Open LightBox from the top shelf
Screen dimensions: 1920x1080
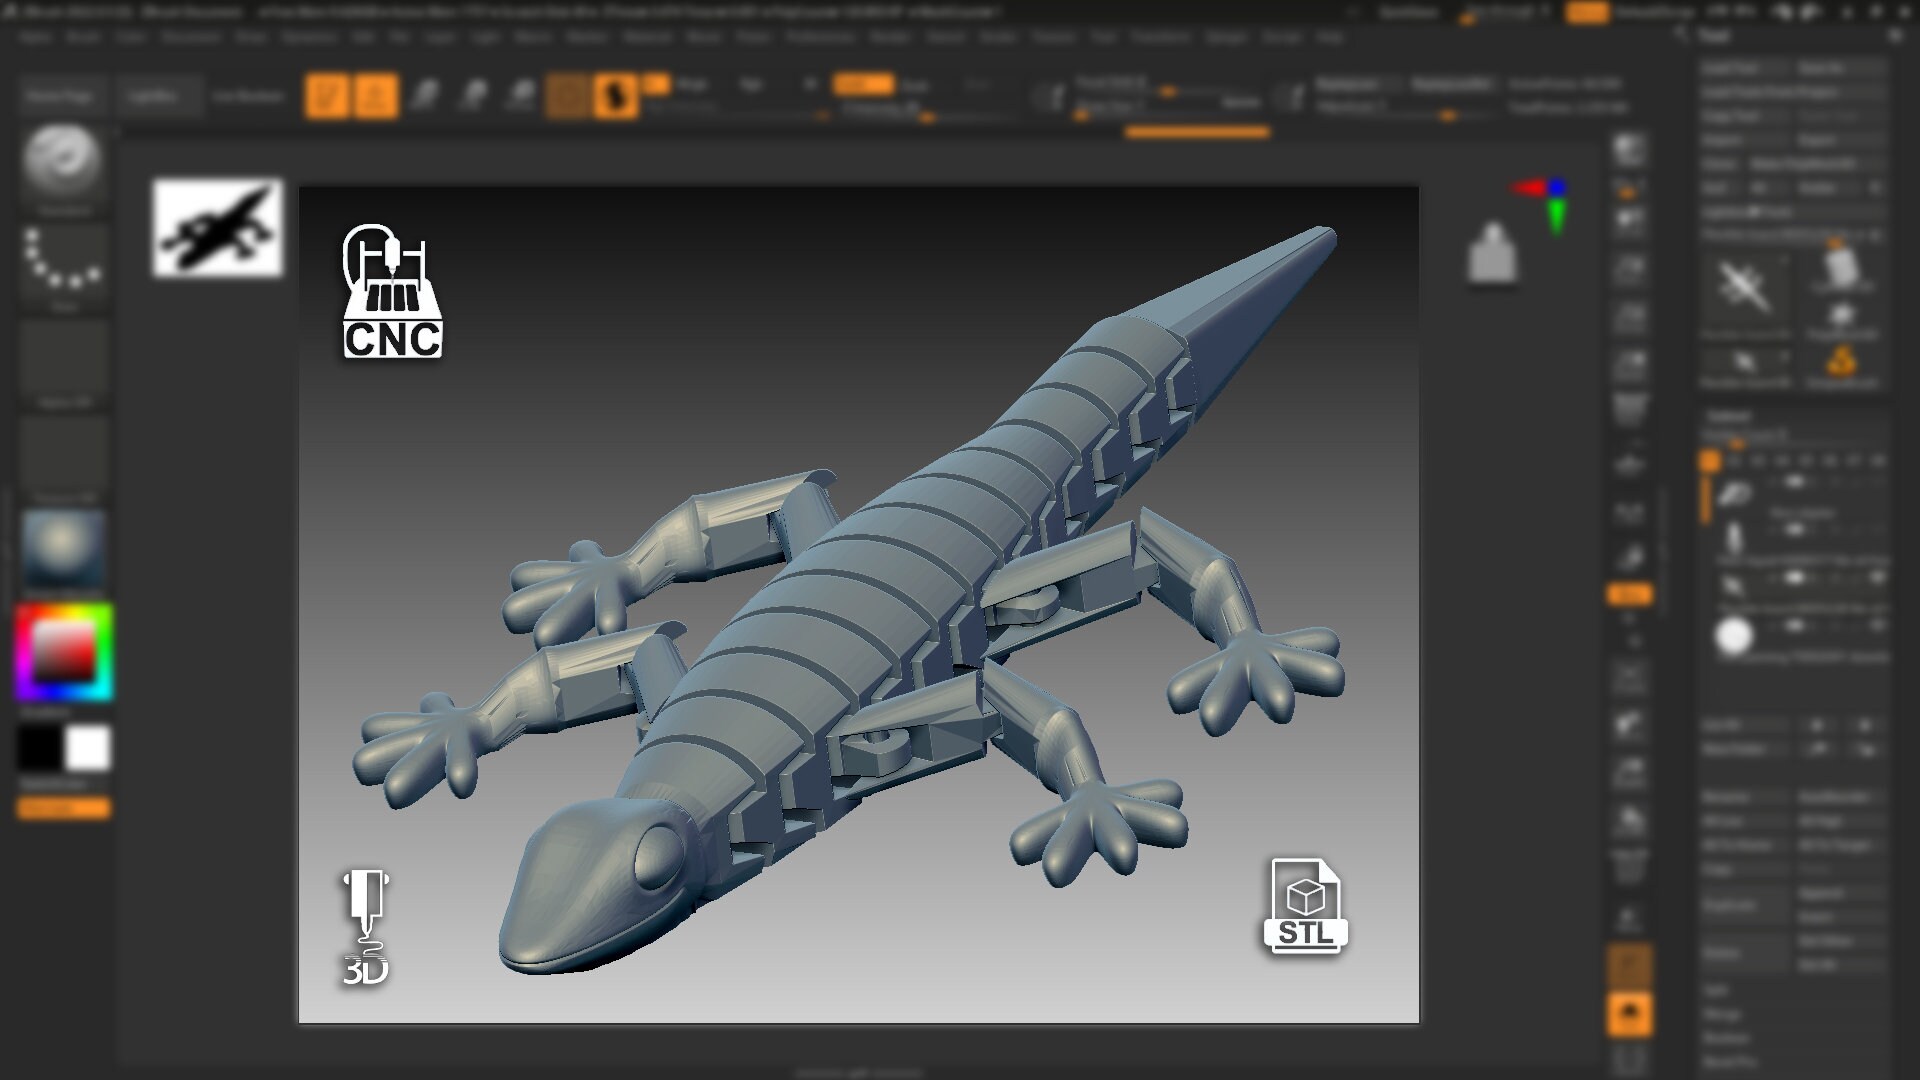[x=160, y=96]
